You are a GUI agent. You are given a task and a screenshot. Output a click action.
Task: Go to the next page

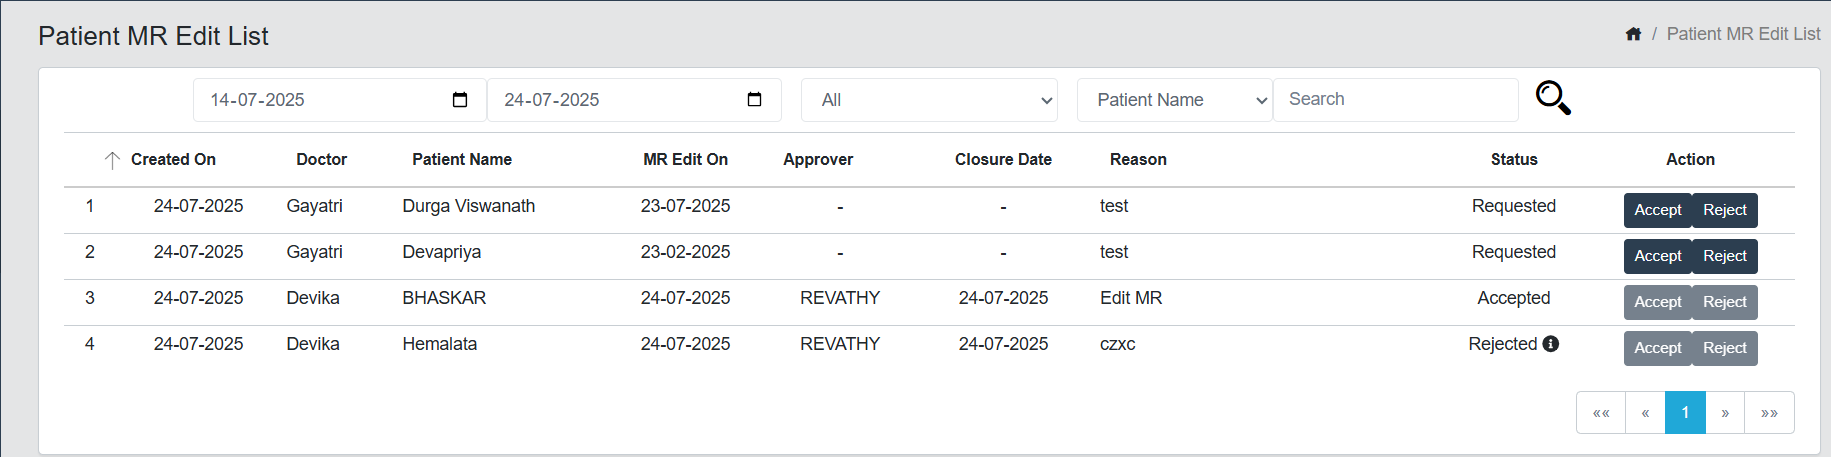click(1725, 413)
